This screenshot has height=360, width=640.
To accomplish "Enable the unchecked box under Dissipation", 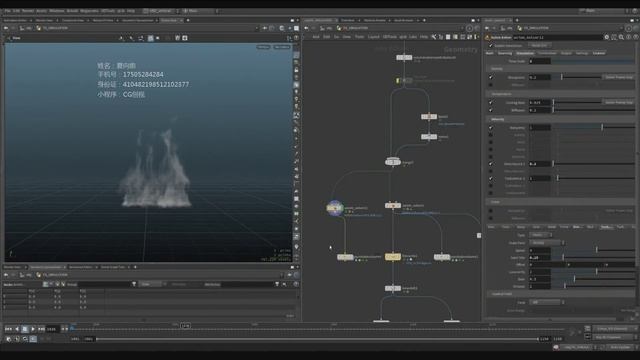I will point(491,85).
